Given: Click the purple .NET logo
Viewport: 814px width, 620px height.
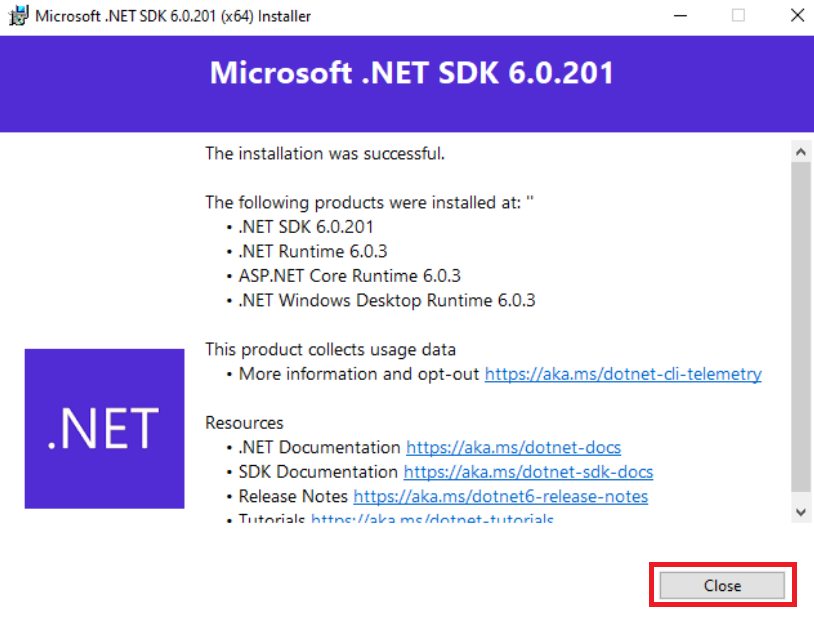Looking at the screenshot, I should [x=105, y=428].
